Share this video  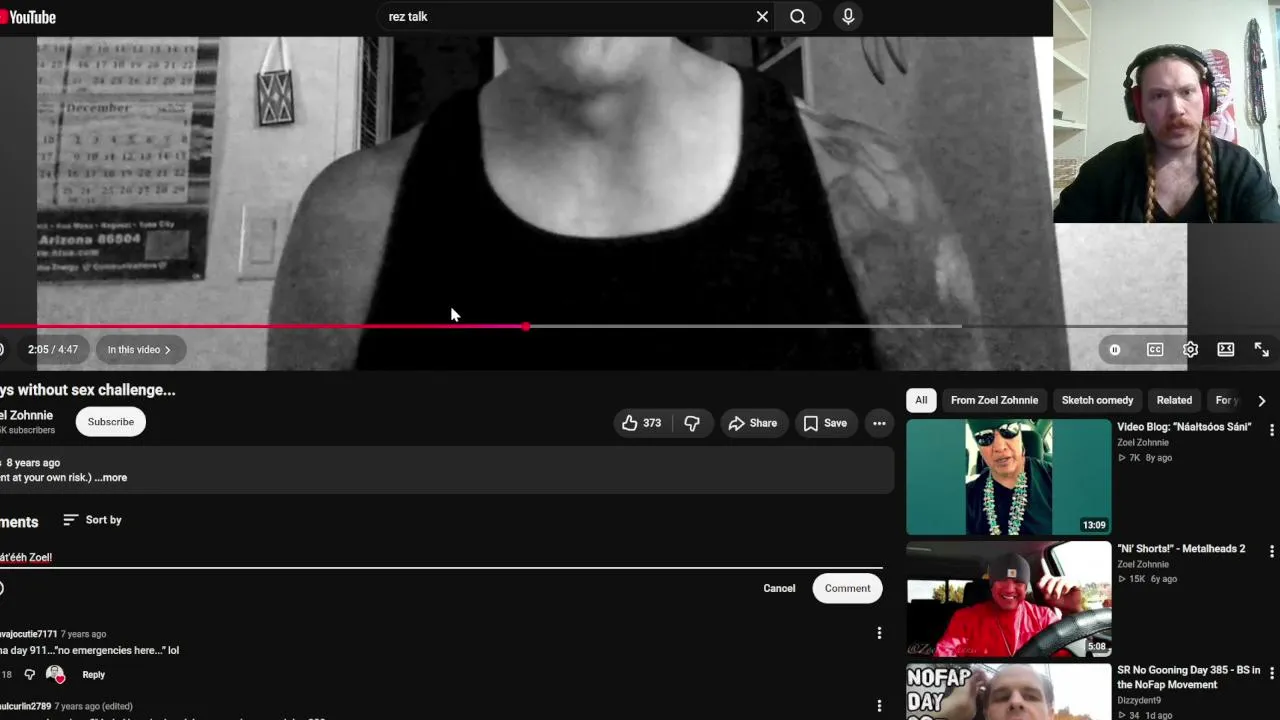pyautogui.click(x=753, y=423)
